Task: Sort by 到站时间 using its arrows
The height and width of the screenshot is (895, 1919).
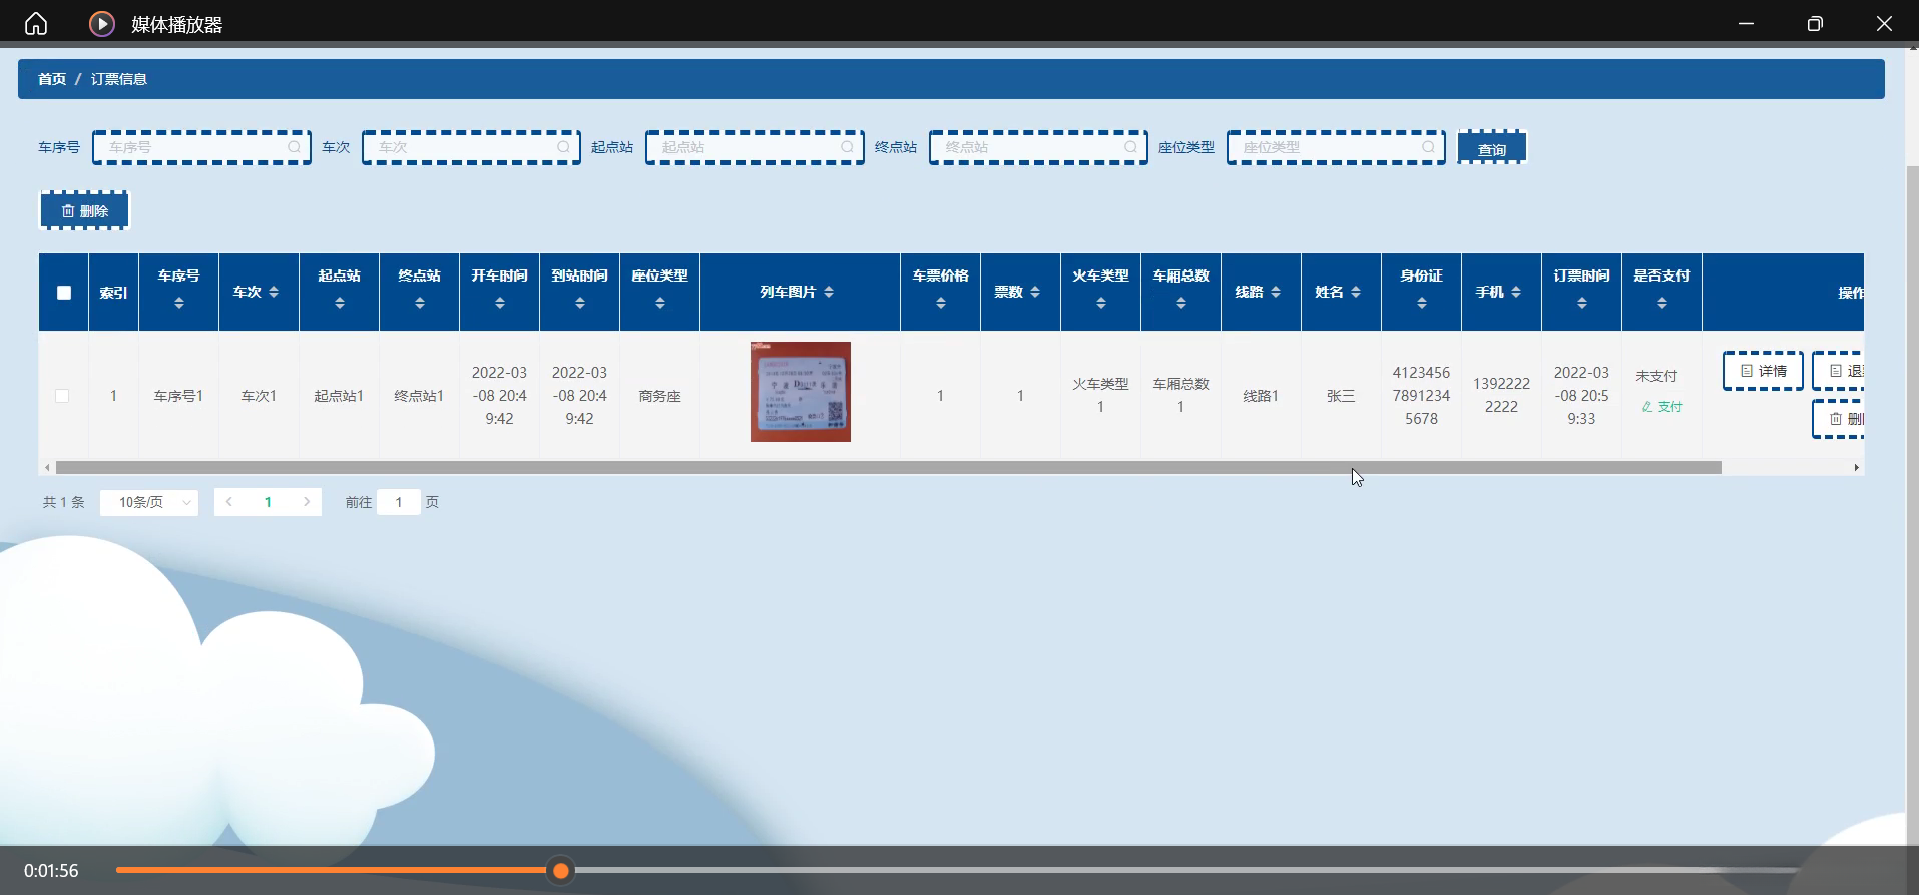Action: 580,303
